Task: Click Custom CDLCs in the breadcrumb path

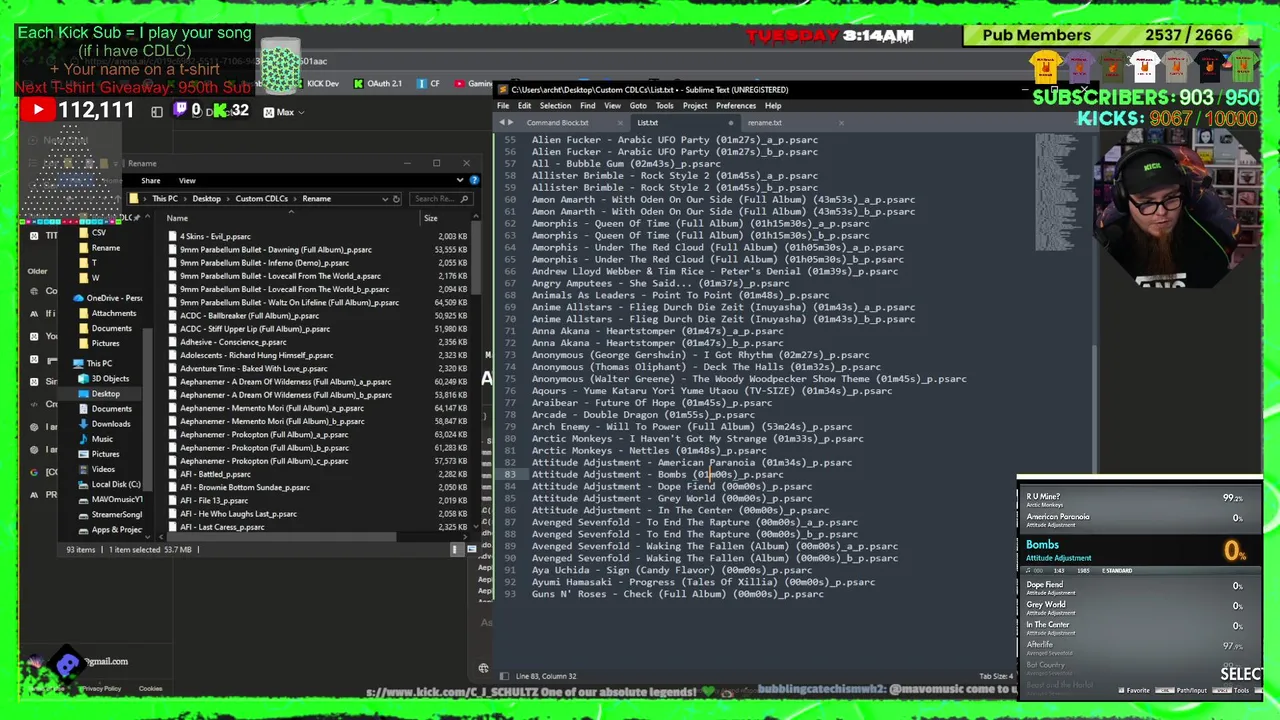Action: tap(261, 199)
